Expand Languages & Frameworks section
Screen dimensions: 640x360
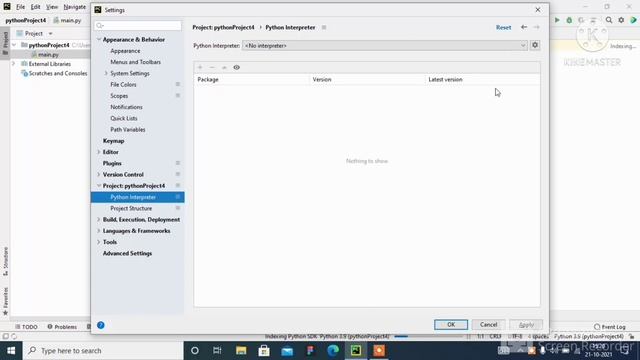pyautogui.click(x=99, y=231)
